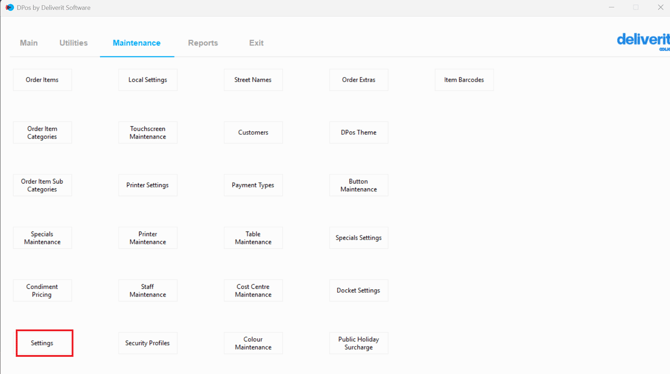Open Local Settings

click(x=148, y=80)
